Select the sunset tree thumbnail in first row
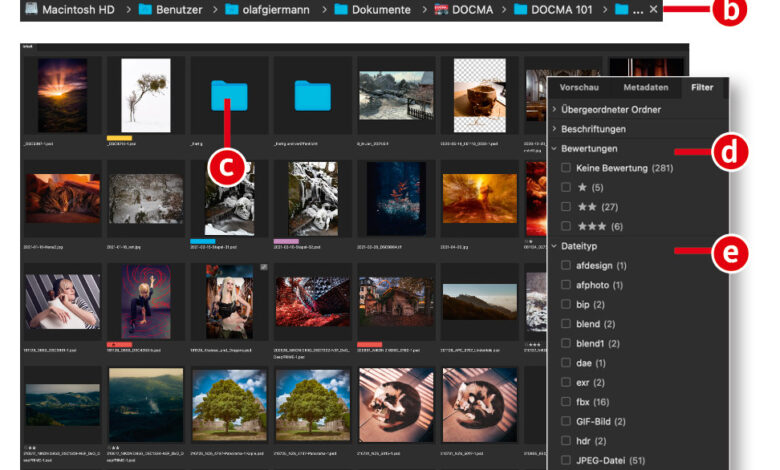The width and height of the screenshot is (780, 470). click(x=62, y=95)
